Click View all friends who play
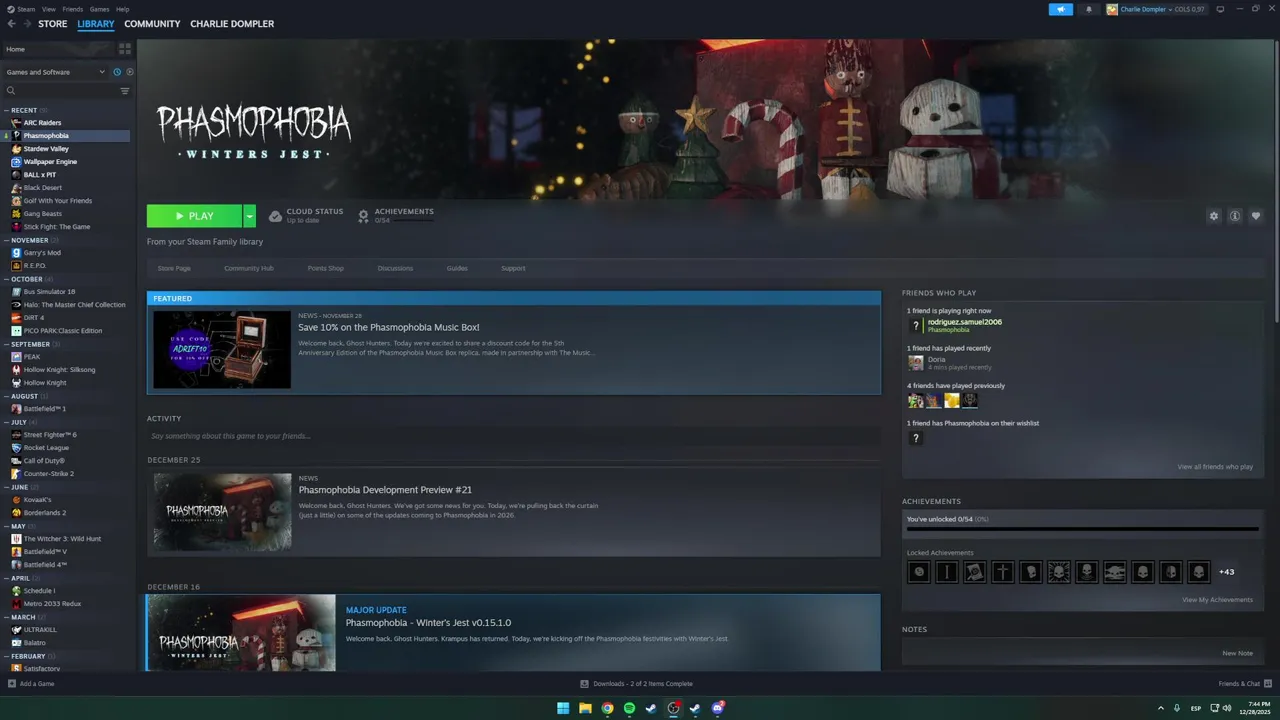This screenshot has width=1280, height=720. coord(1215,467)
